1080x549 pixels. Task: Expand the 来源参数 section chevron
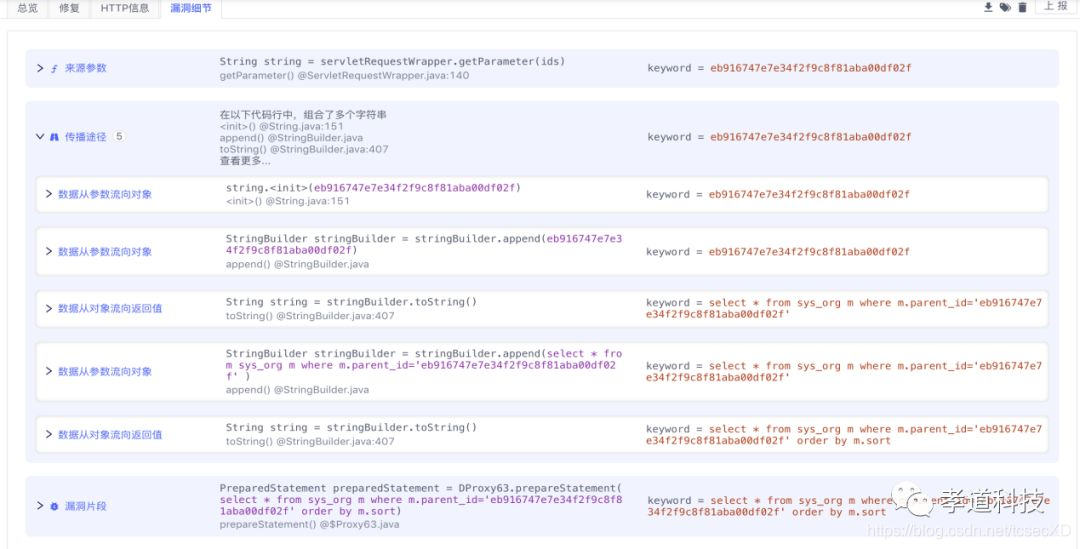point(40,68)
